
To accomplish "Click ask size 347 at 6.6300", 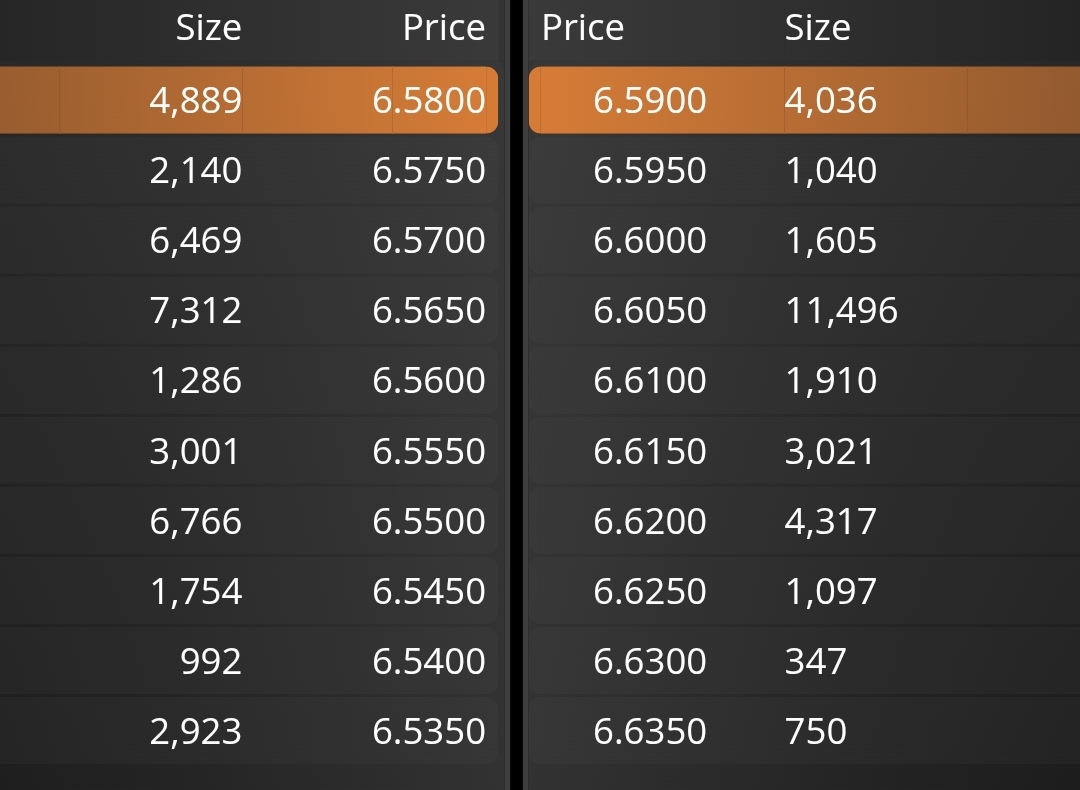I will [x=816, y=661].
